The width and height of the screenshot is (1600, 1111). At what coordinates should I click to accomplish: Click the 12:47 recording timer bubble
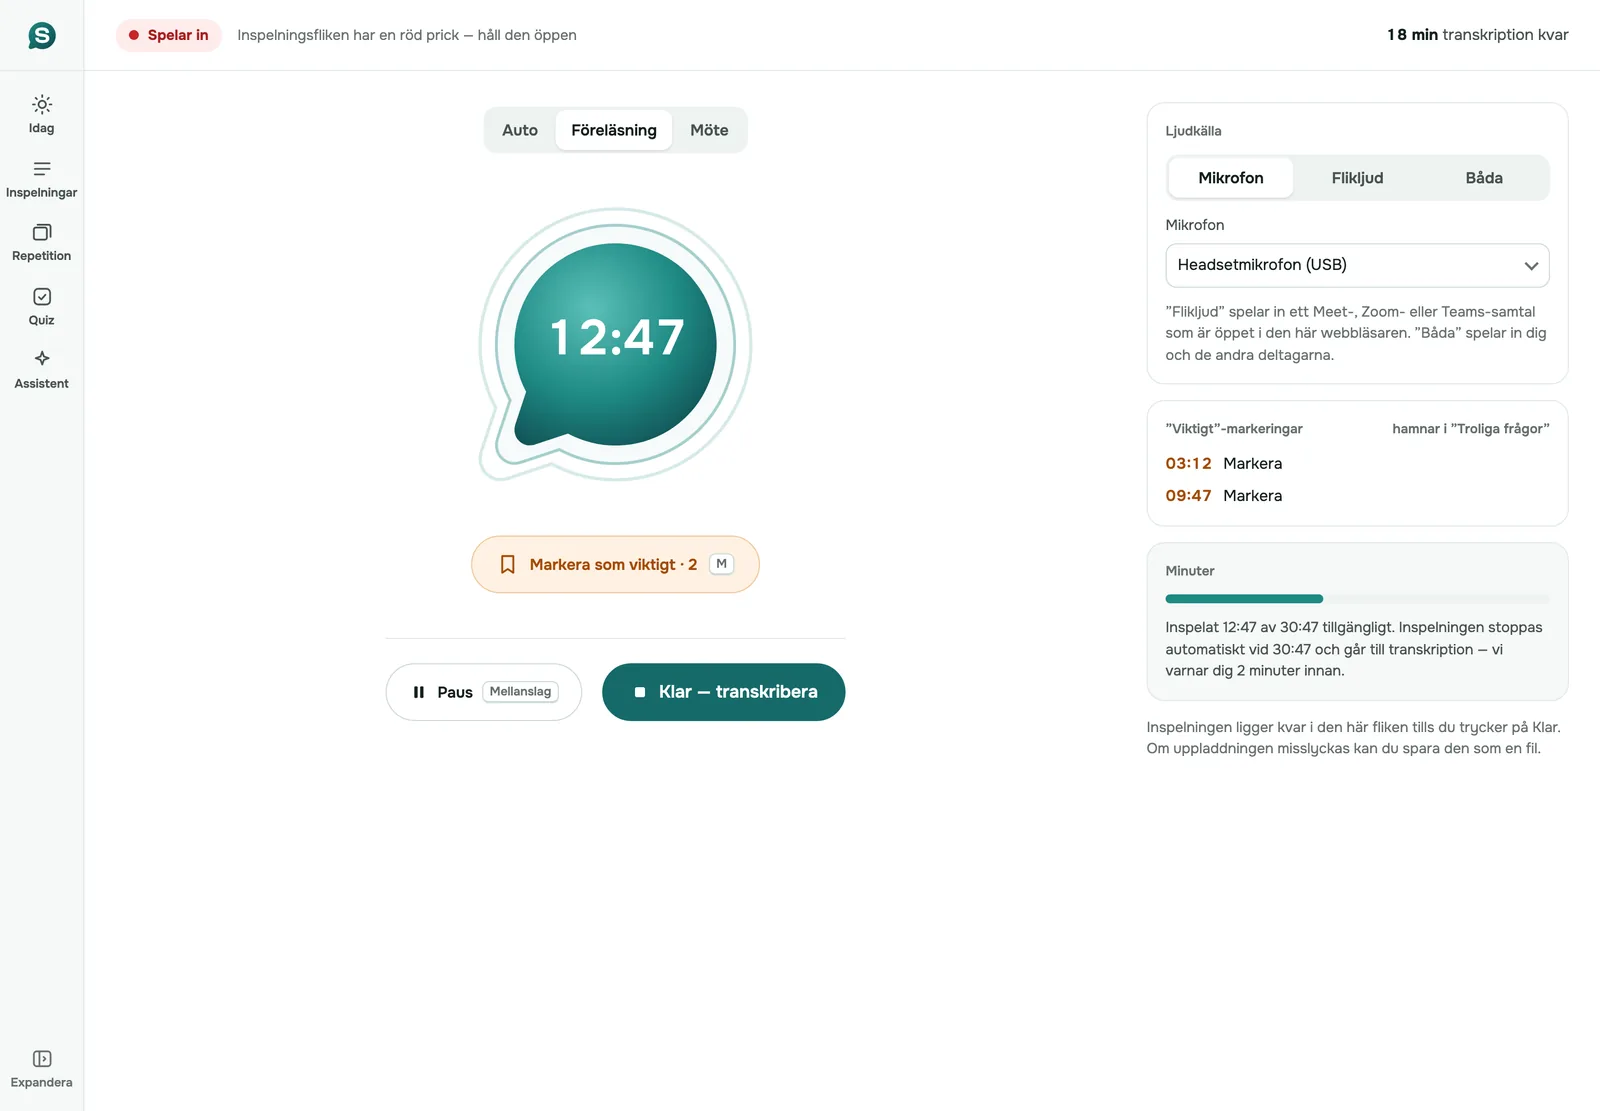point(616,344)
